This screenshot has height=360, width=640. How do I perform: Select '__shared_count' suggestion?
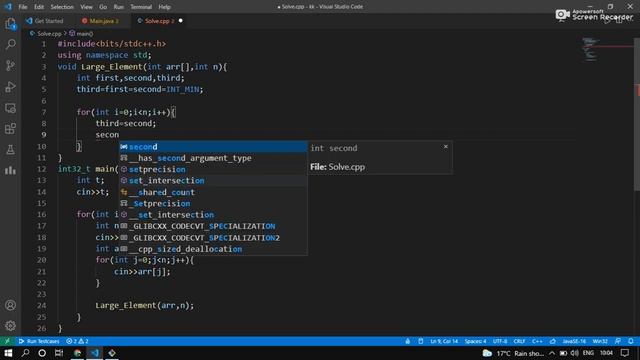213,192
